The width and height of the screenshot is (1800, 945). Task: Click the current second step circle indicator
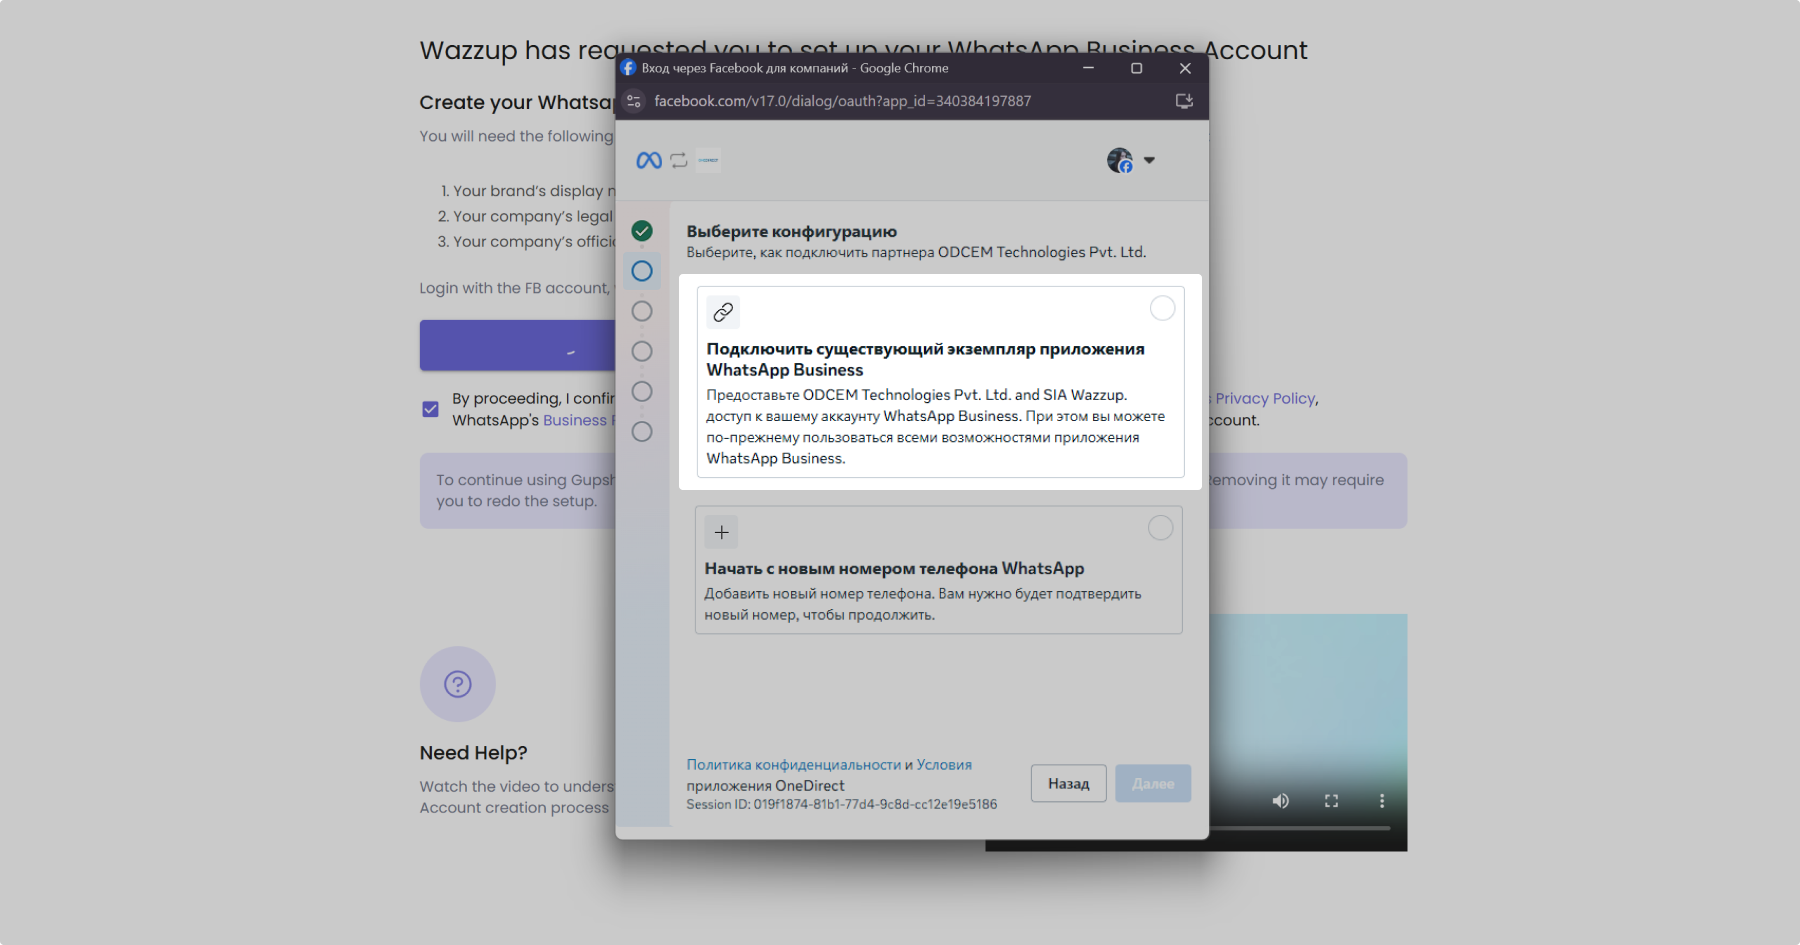[x=642, y=271]
